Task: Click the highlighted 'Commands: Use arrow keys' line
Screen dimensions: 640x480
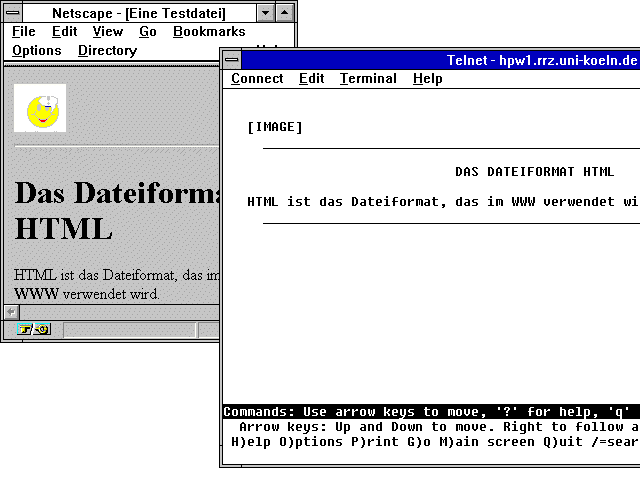Action: click(x=431, y=412)
